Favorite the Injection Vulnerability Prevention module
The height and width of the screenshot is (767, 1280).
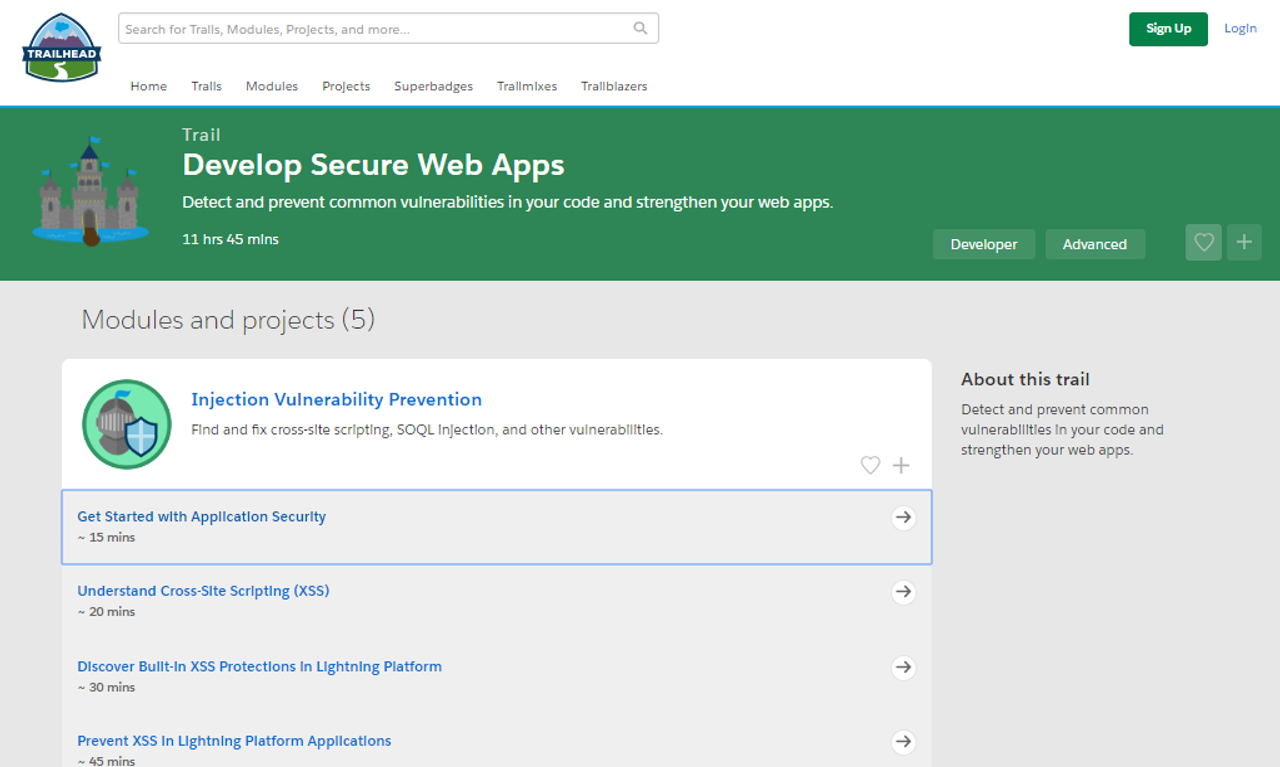click(x=870, y=465)
